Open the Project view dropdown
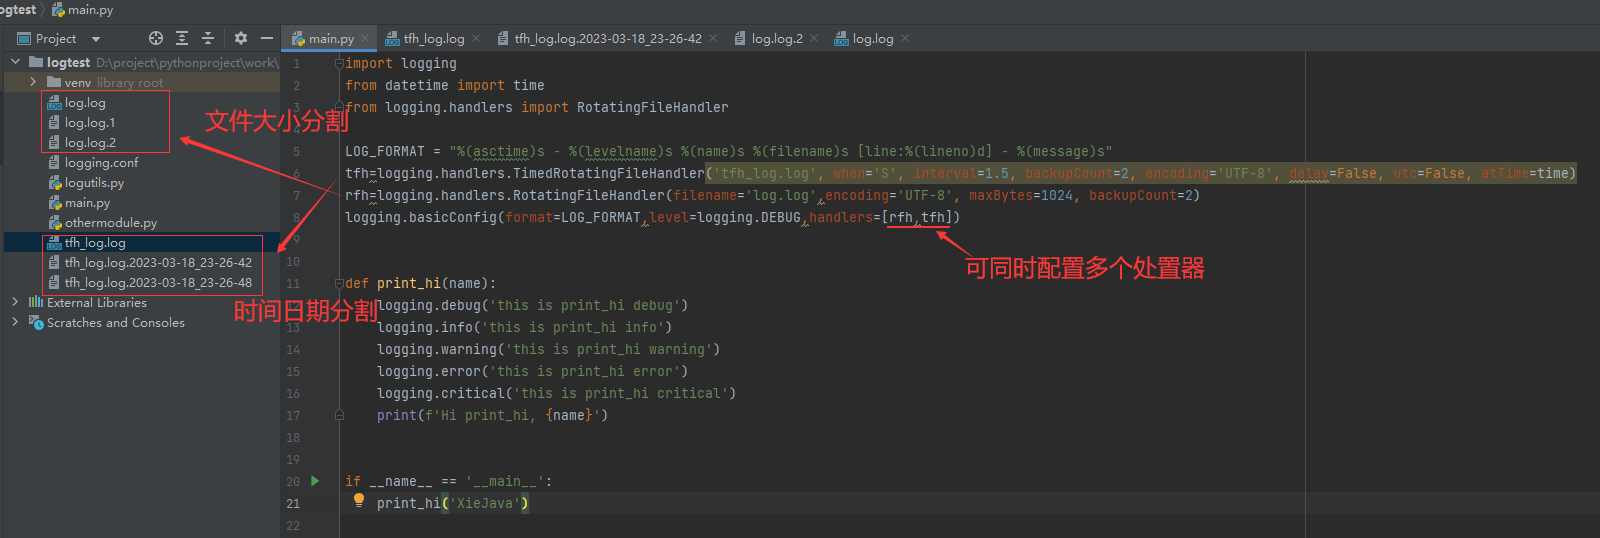Viewport: 1600px width, 538px height. (96, 39)
